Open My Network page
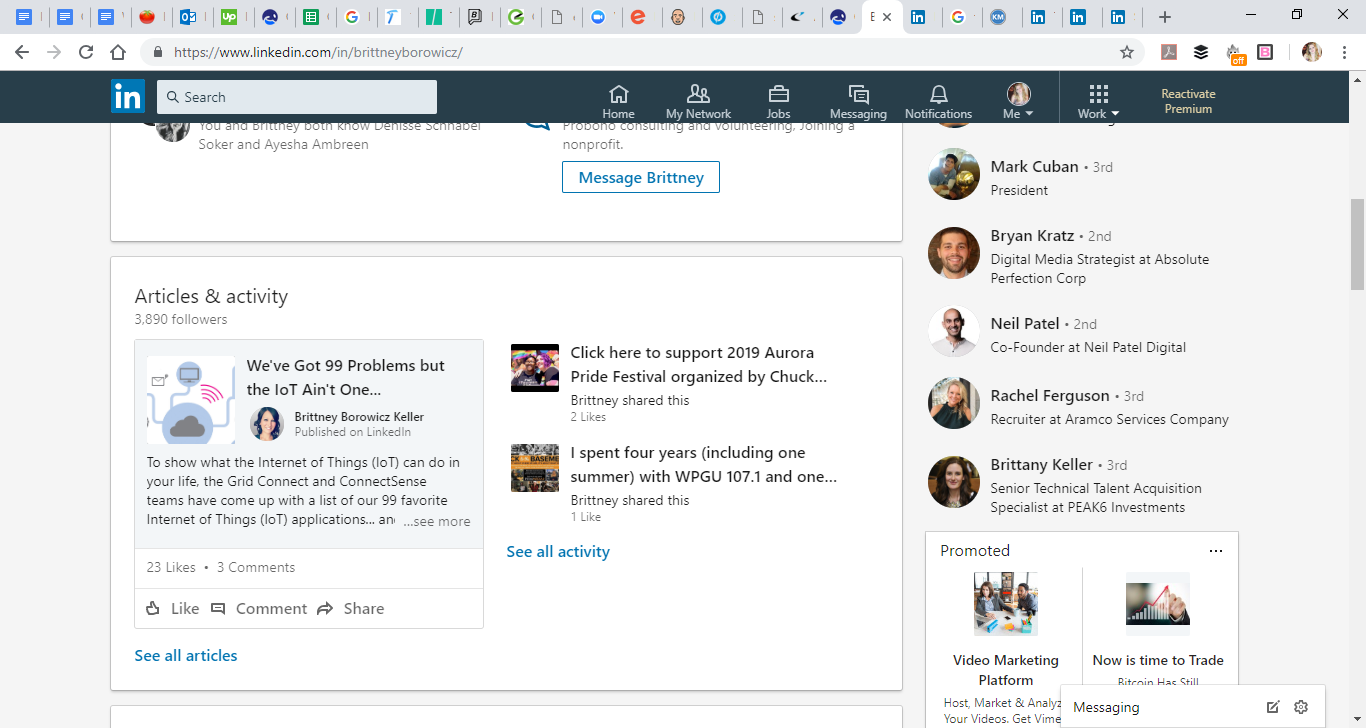 click(698, 101)
